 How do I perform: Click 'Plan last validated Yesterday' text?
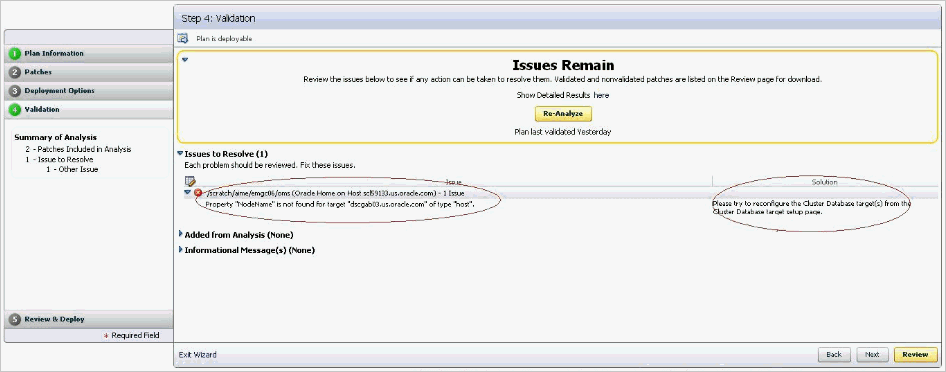coord(563,131)
